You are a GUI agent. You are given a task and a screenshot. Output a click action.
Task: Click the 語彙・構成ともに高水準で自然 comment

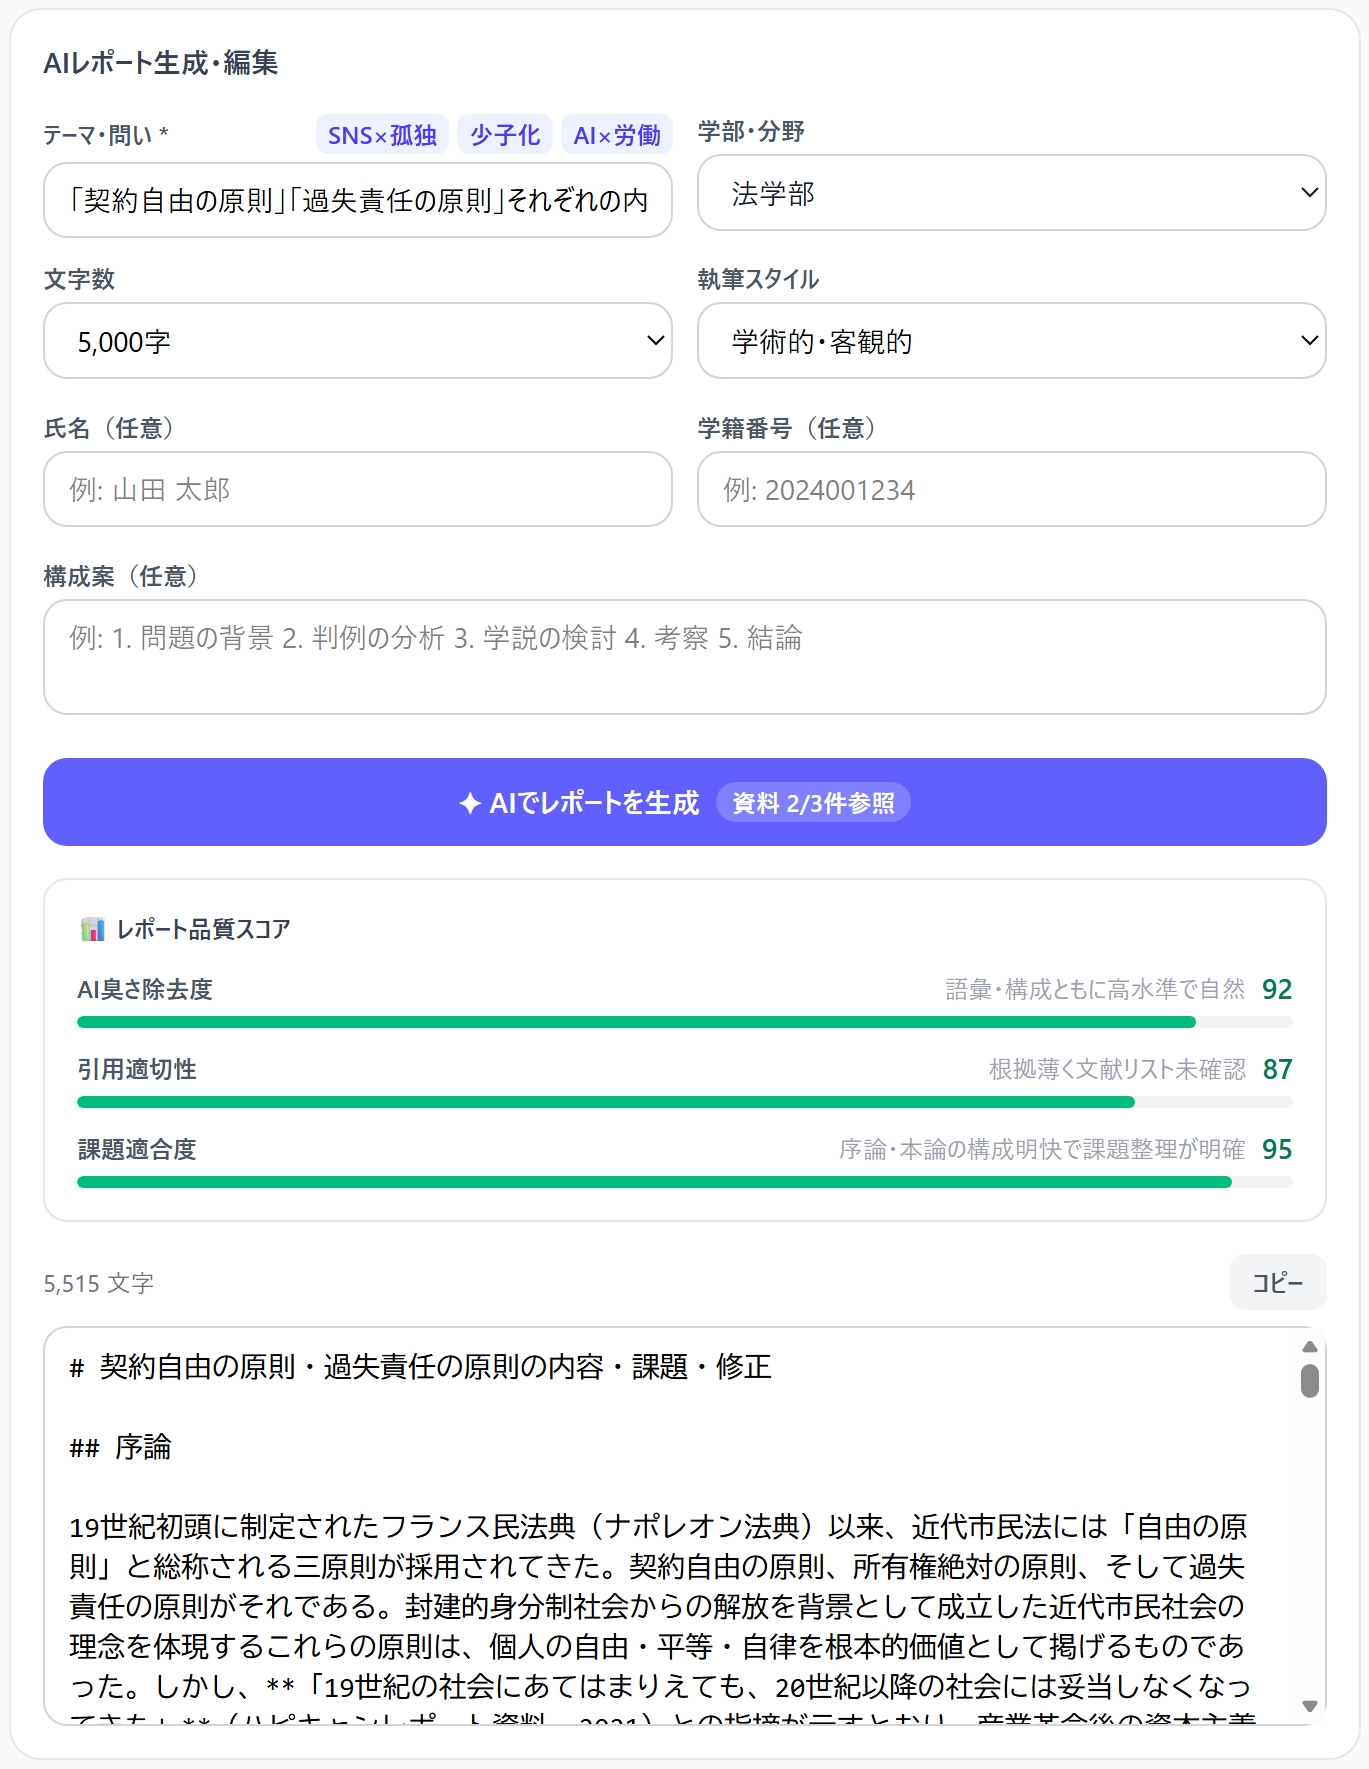click(x=1095, y=989)
